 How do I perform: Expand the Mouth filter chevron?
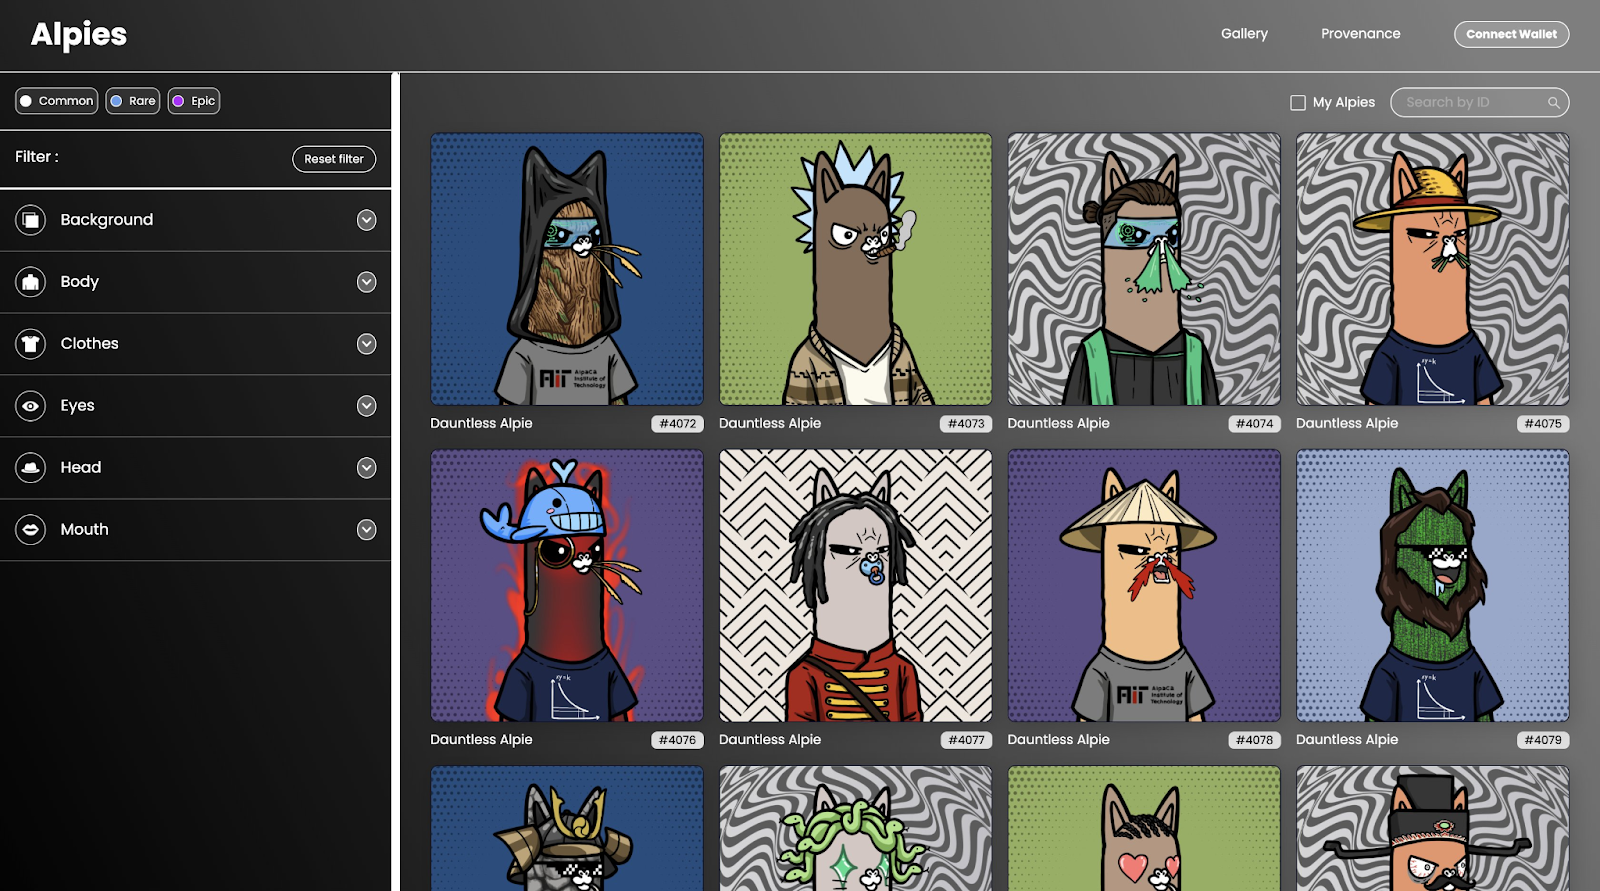click(x=367, y=530)
